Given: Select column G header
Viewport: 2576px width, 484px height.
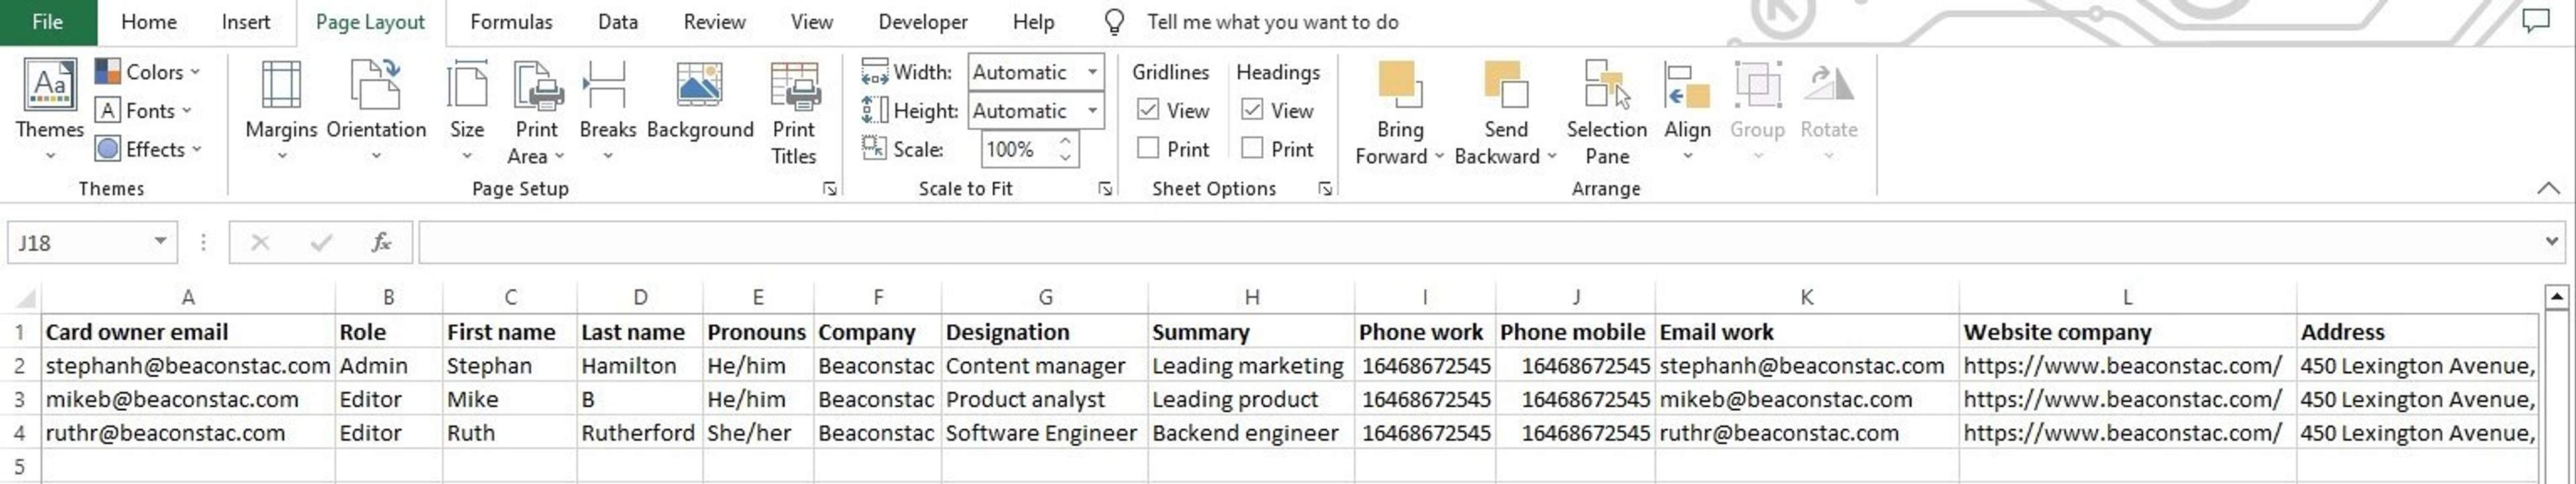Looking at the screenshot, I should [1045, 297].
